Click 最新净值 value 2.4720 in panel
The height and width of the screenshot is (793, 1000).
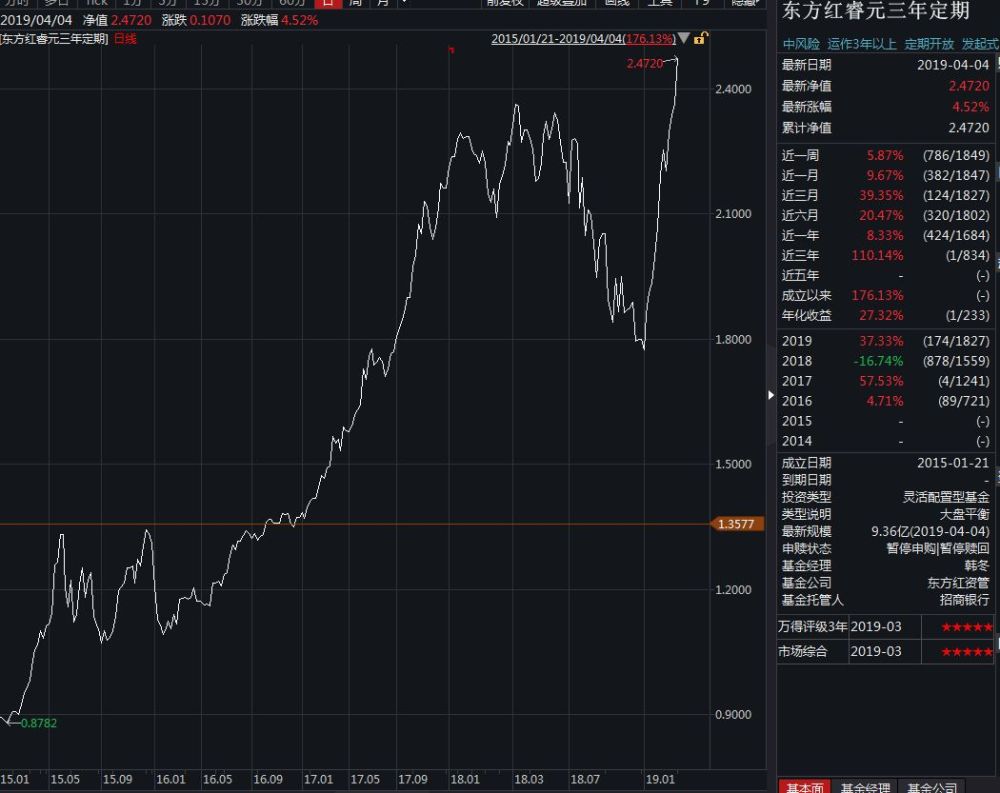pyautogui.click(x=969, y=86)
